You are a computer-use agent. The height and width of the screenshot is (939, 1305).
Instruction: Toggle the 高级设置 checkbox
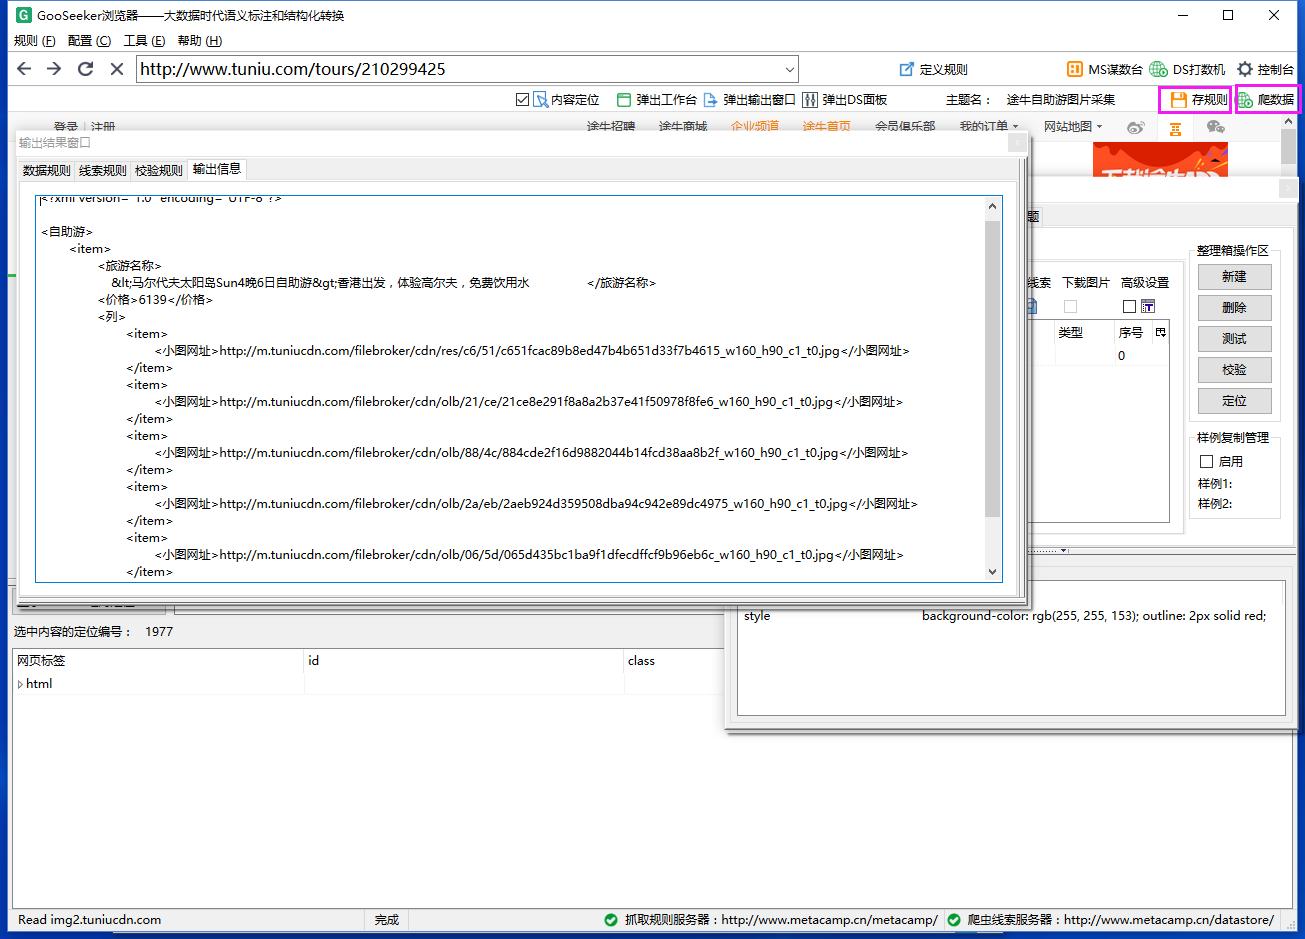pos(1129,306)
